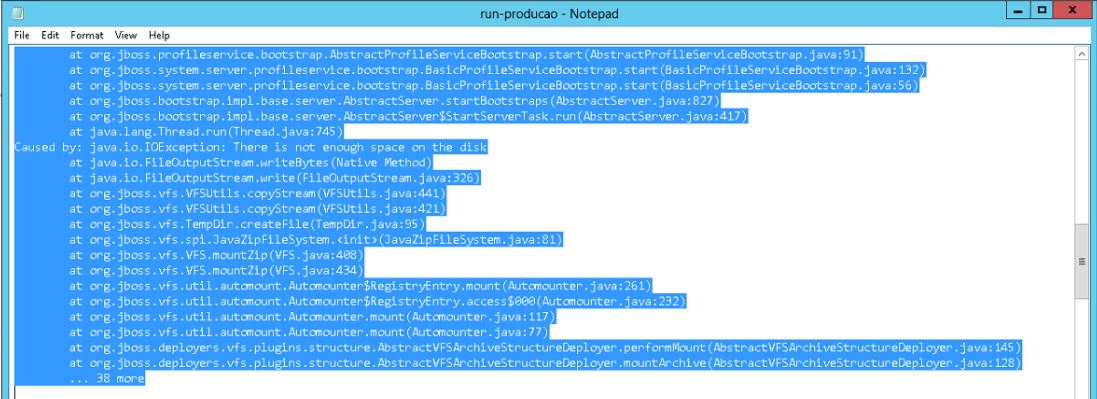Image resolution: width=1097 pixels, height=399 pixels.
Task: Click the 'Automounter.mount(Automounter.java:117)' line
Action: 312,317
